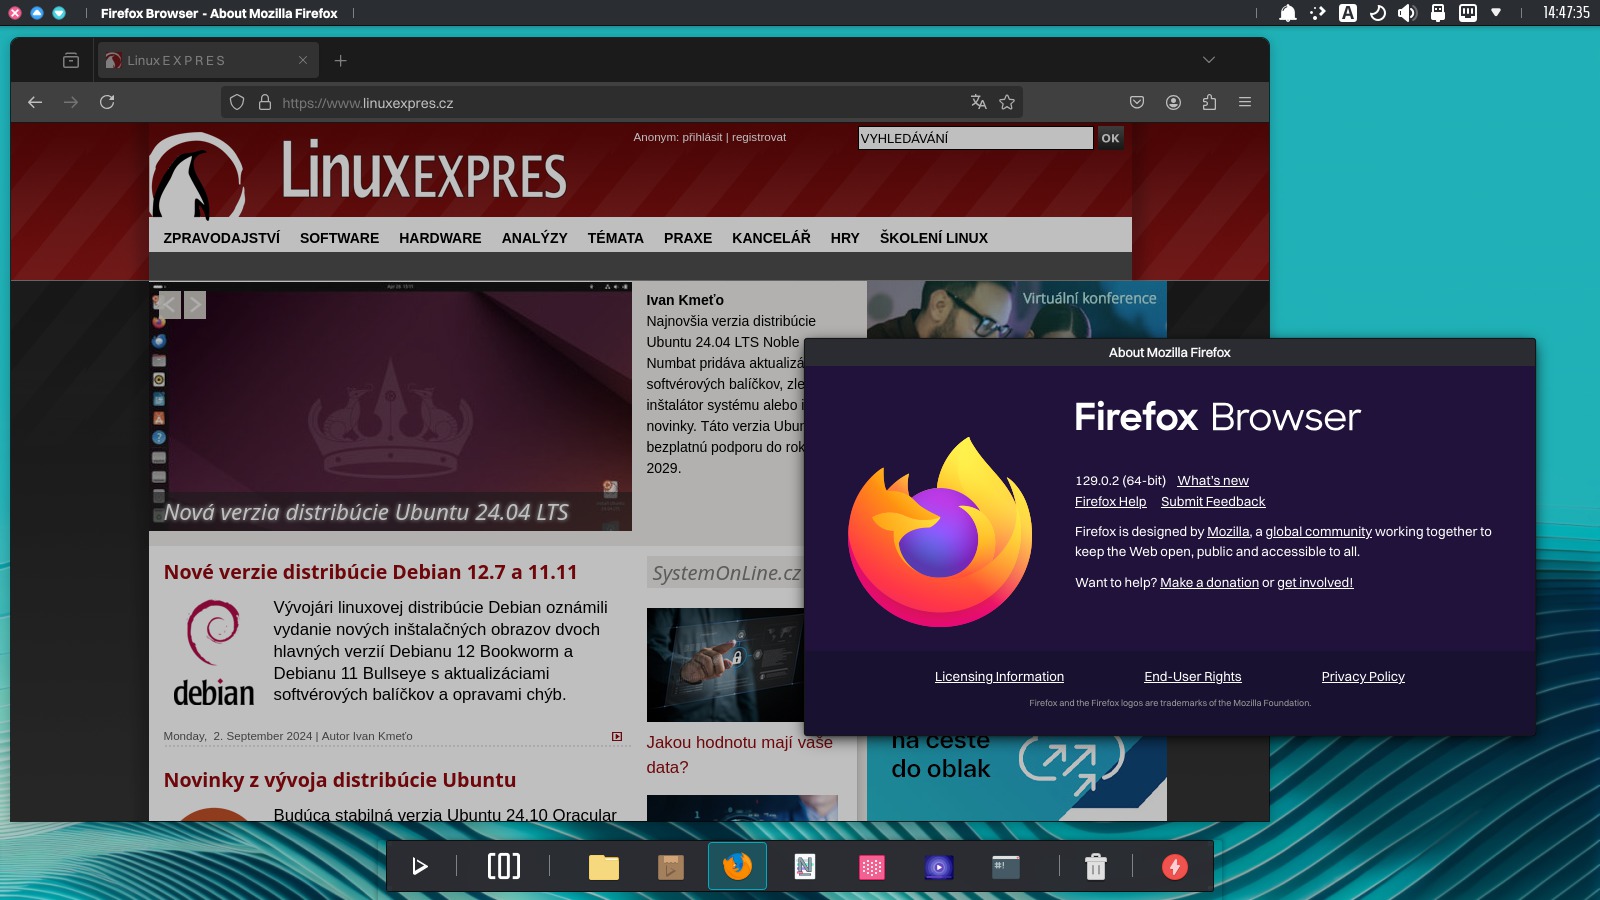The width and height of the screenshot is (1600, 900).
Task: Open the PRAXE menu item
Action: point(688,238)
